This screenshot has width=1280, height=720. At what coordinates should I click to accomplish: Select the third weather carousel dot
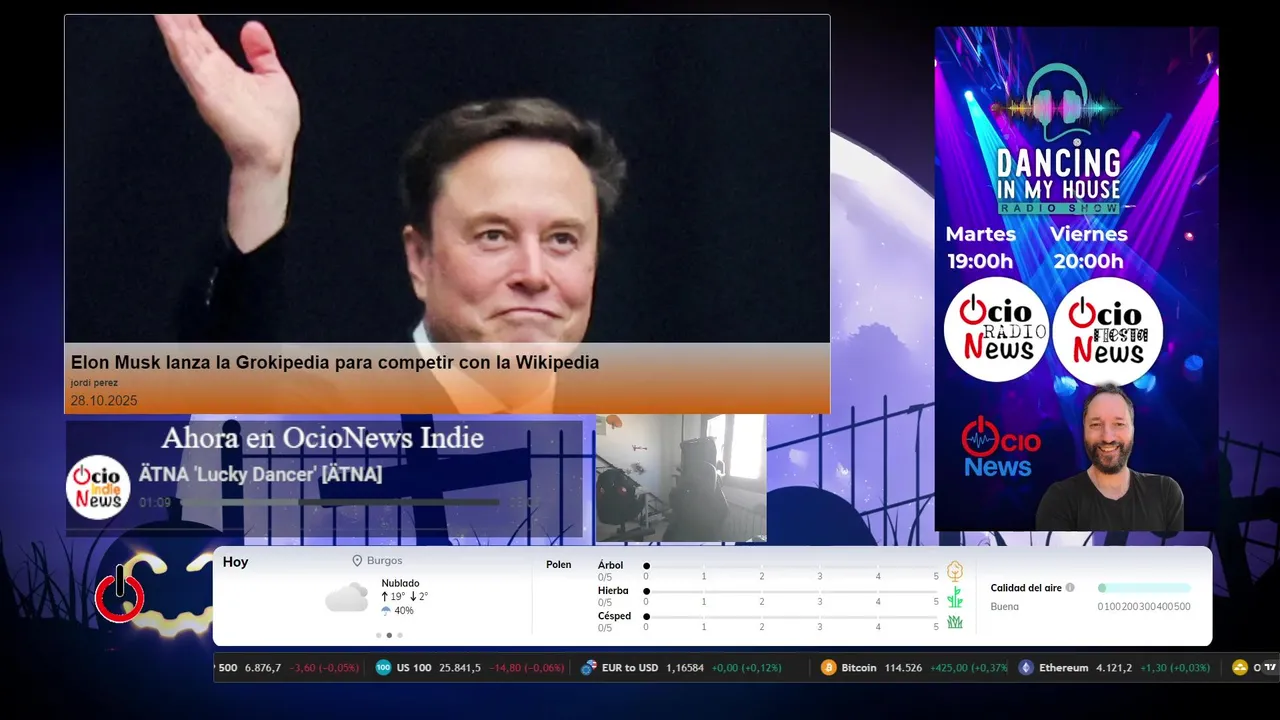pos(400,635)
